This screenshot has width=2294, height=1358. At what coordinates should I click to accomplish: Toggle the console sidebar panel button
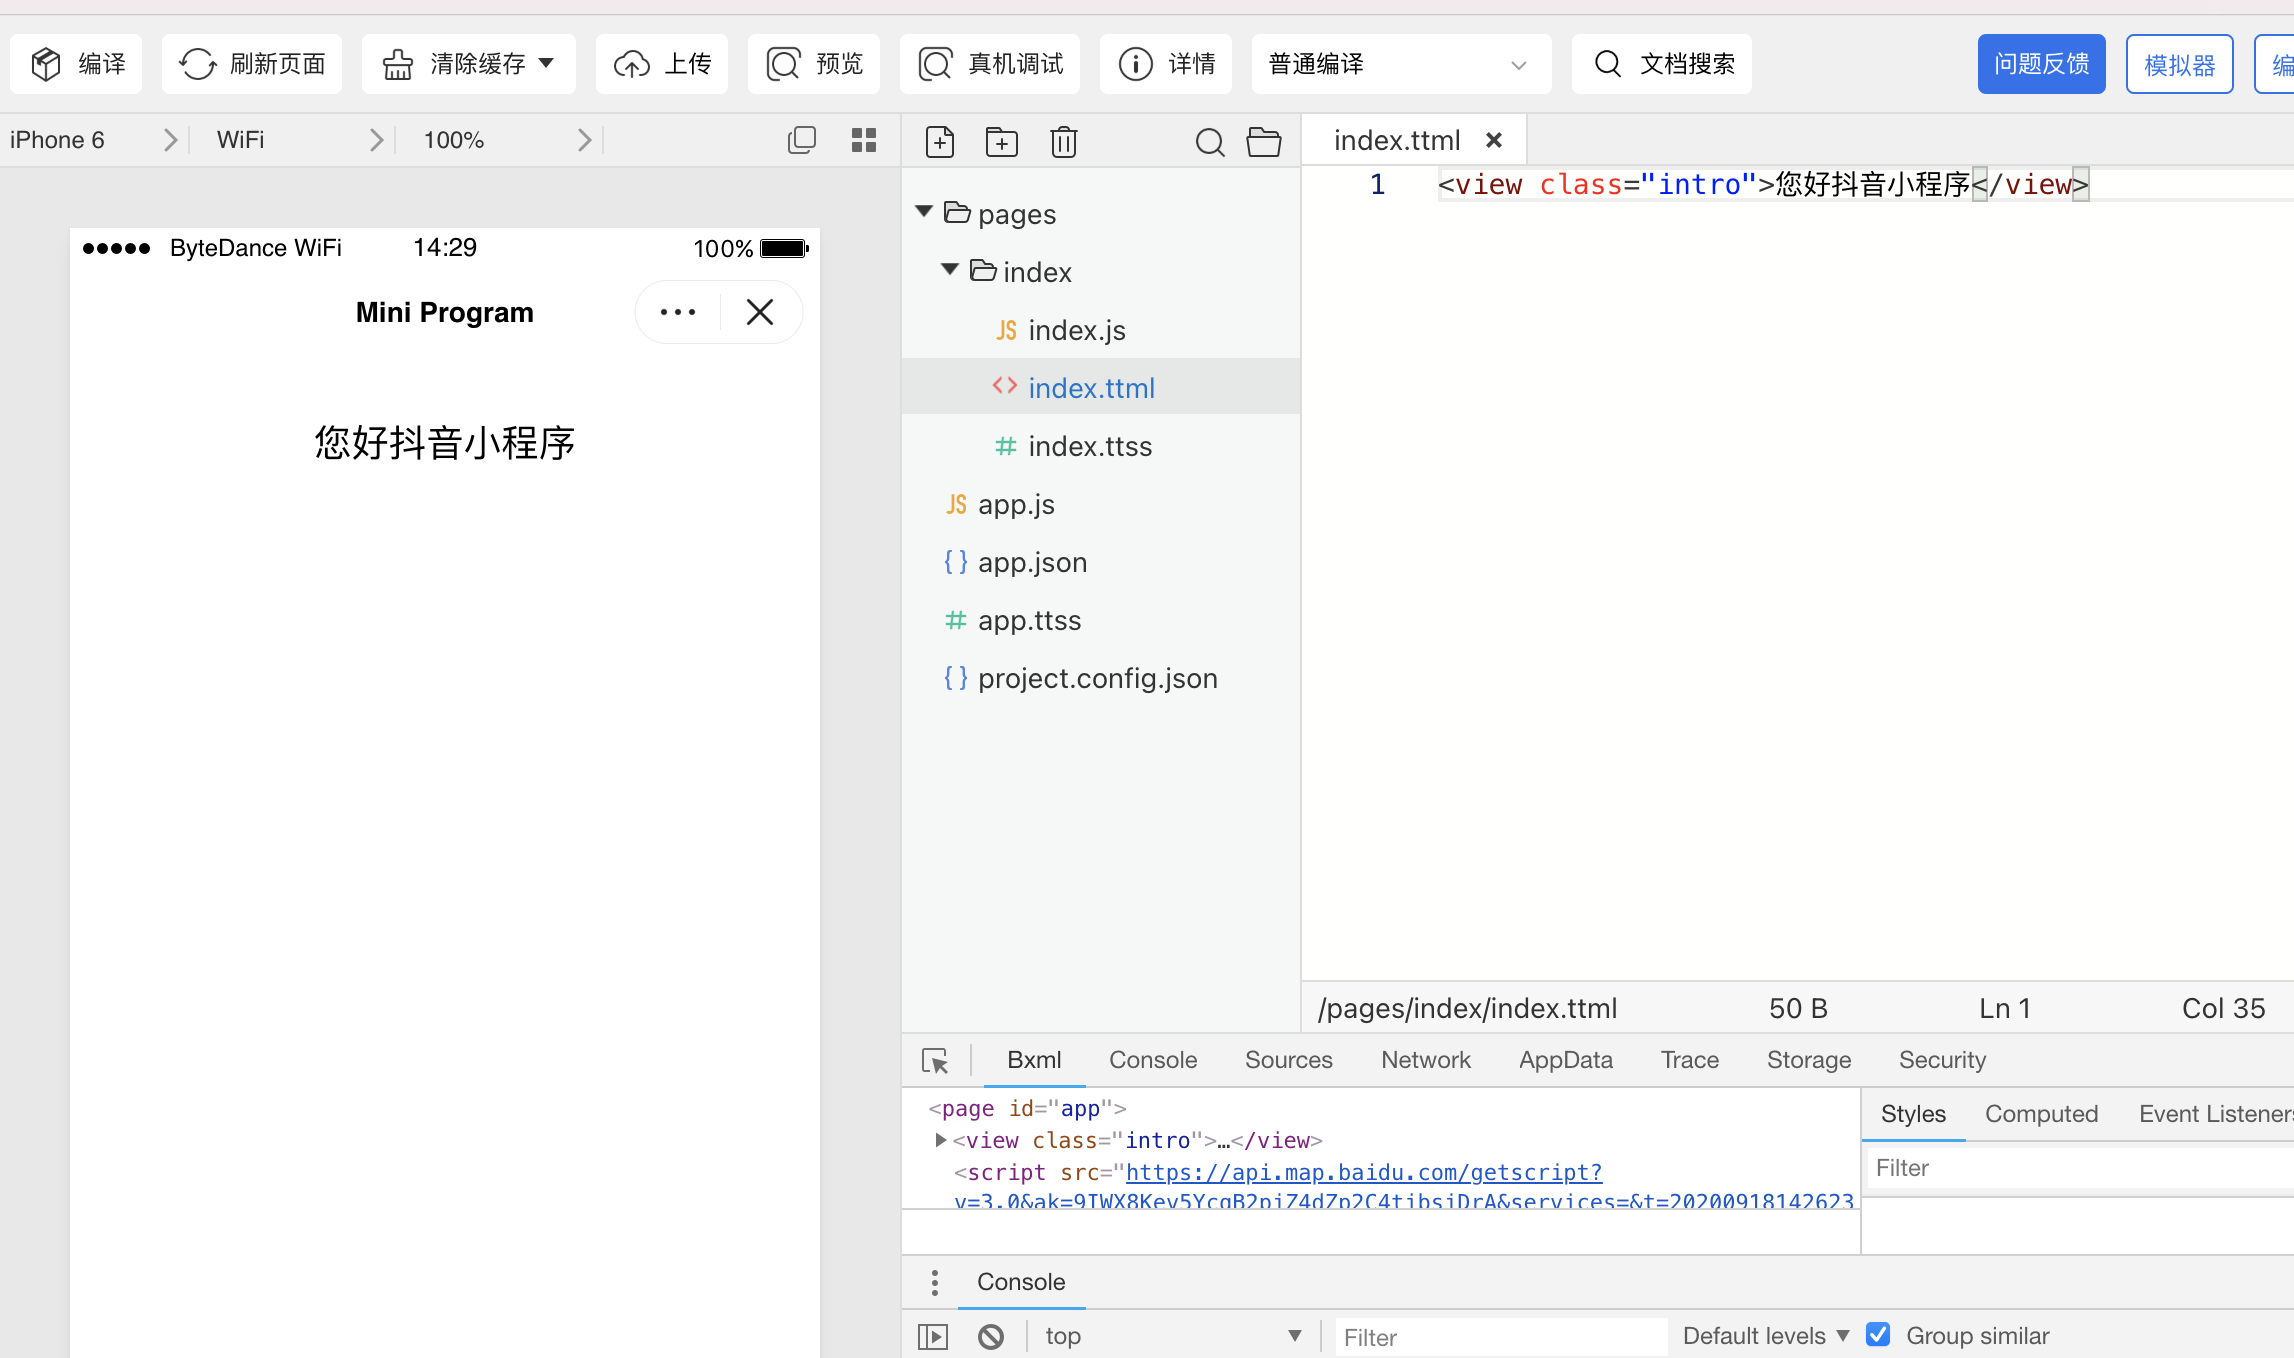[x=932, y=1336]
